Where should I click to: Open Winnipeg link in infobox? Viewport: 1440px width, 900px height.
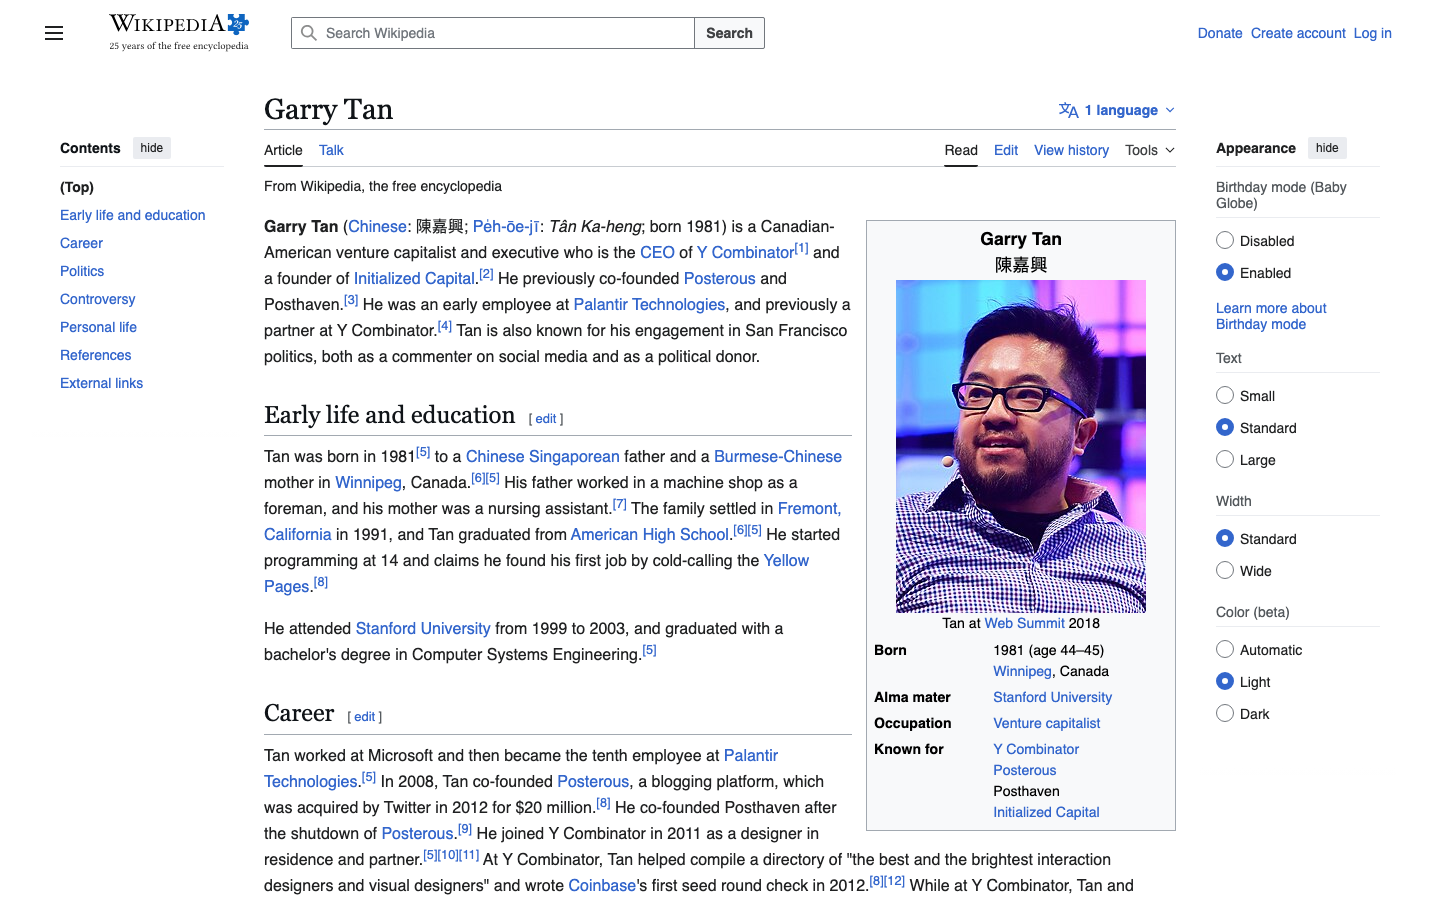click(x=1022, y=671)
